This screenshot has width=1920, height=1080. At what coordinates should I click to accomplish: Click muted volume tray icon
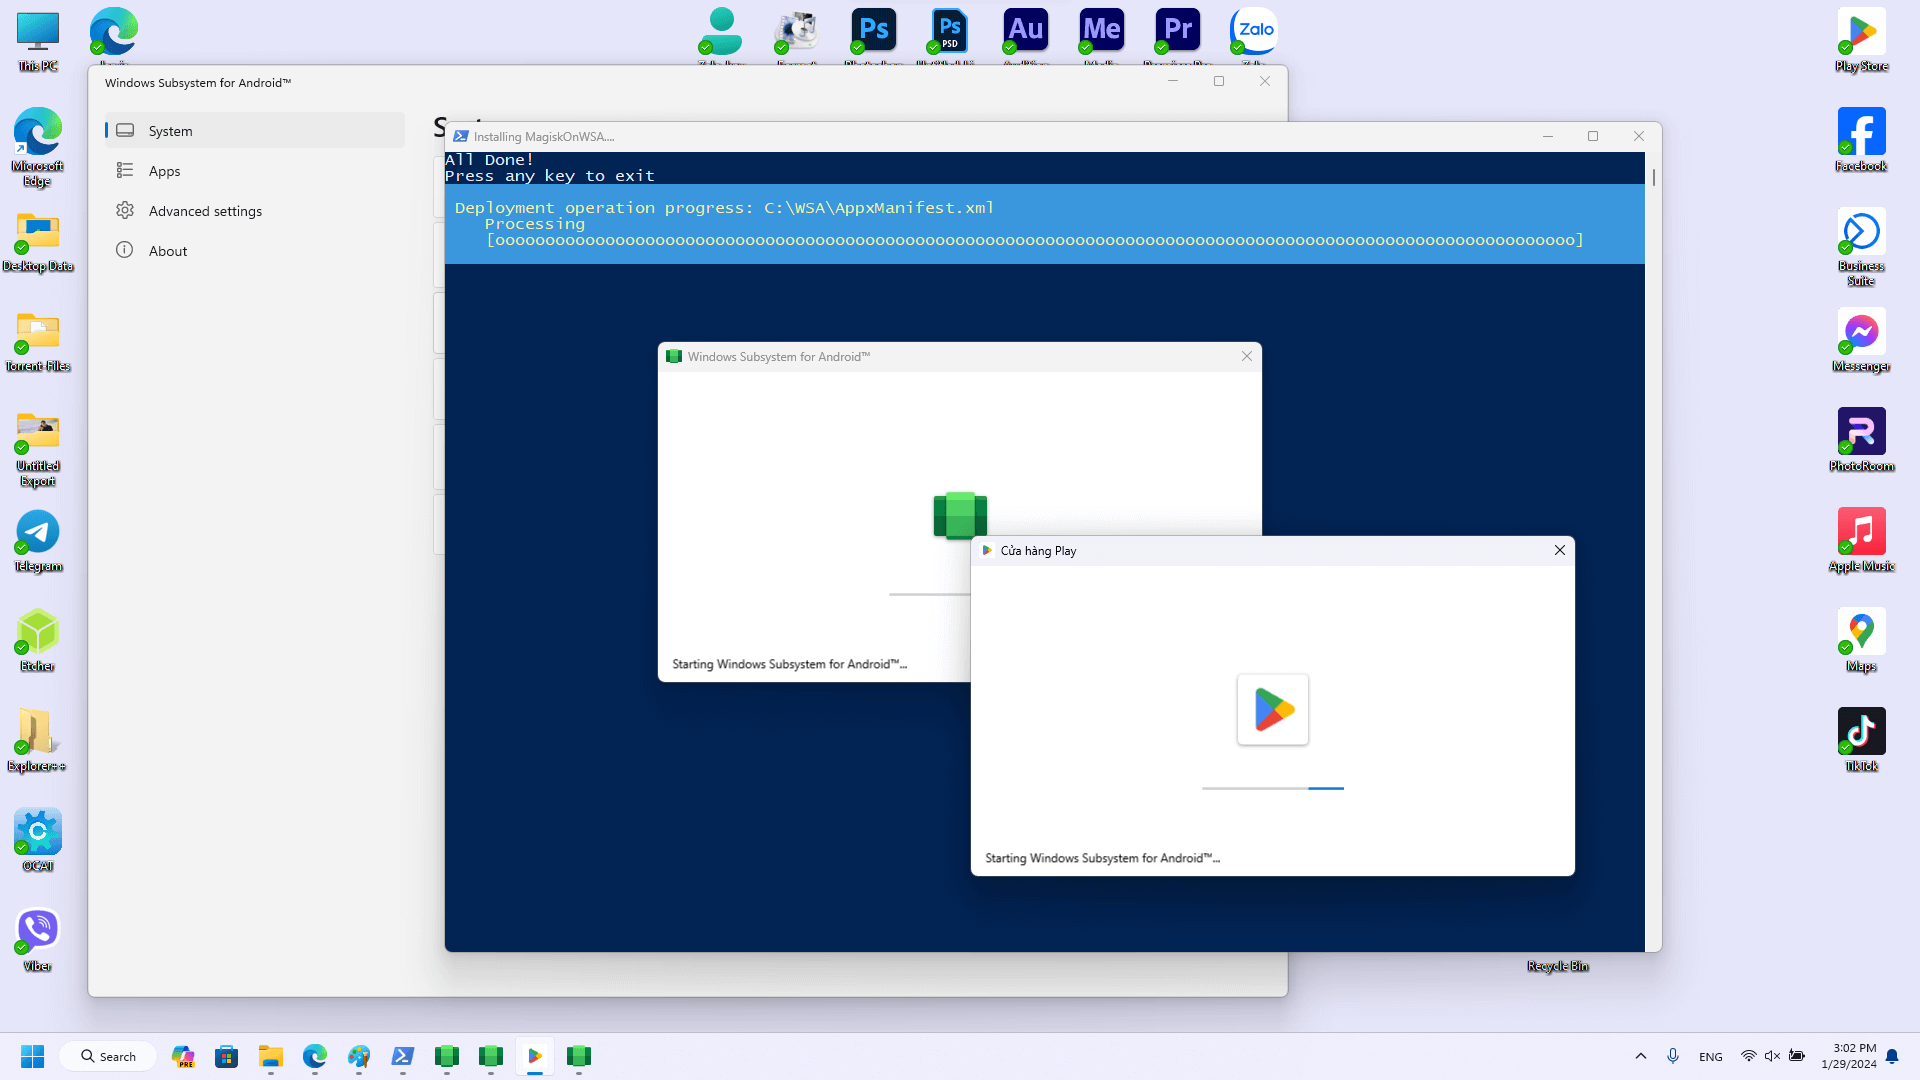click(1772, 1056)
